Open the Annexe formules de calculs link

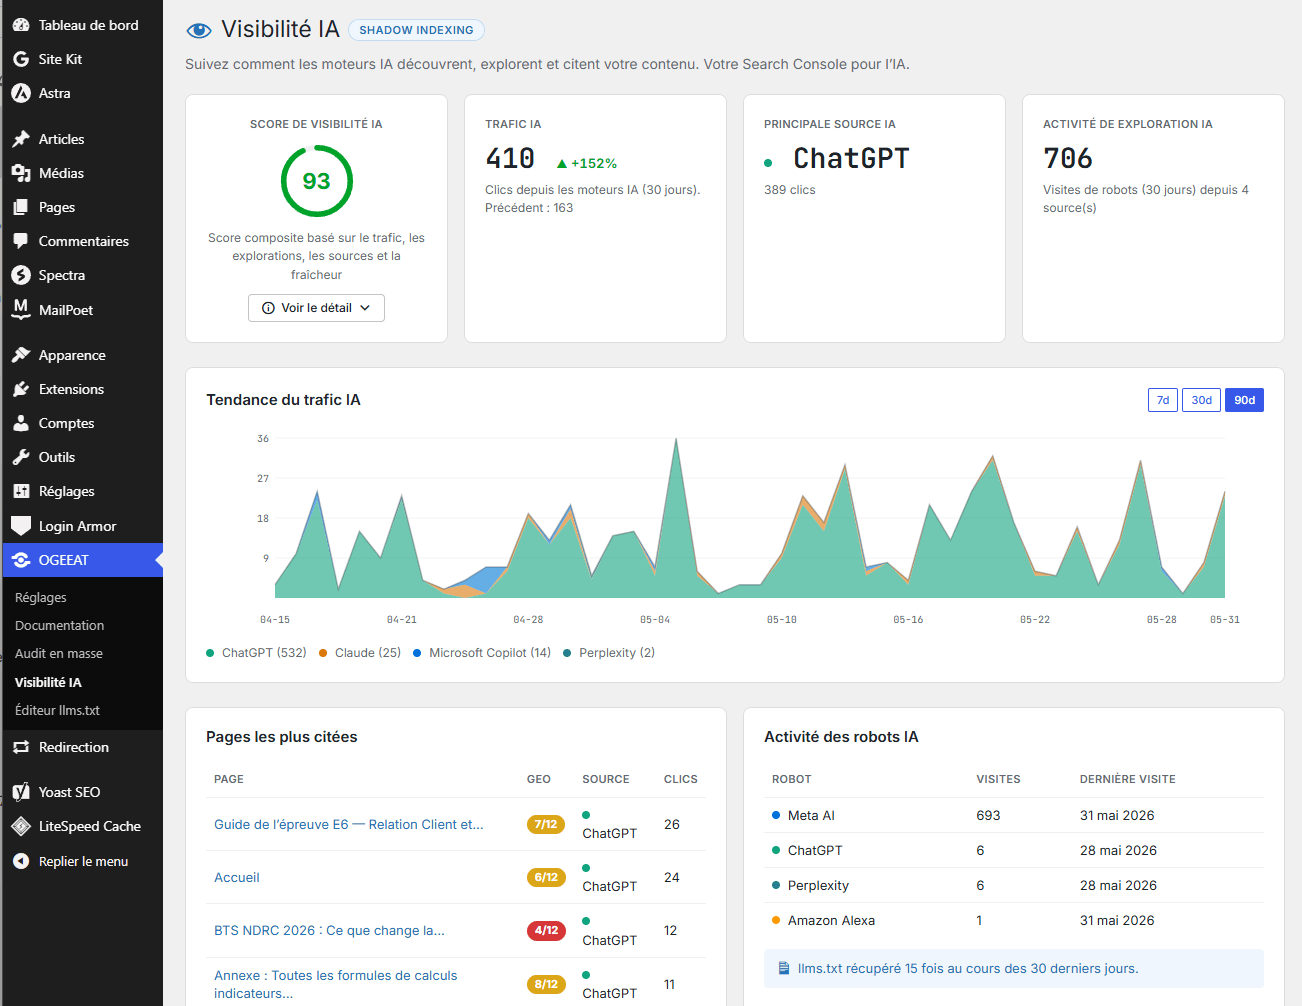pos(336,984)
